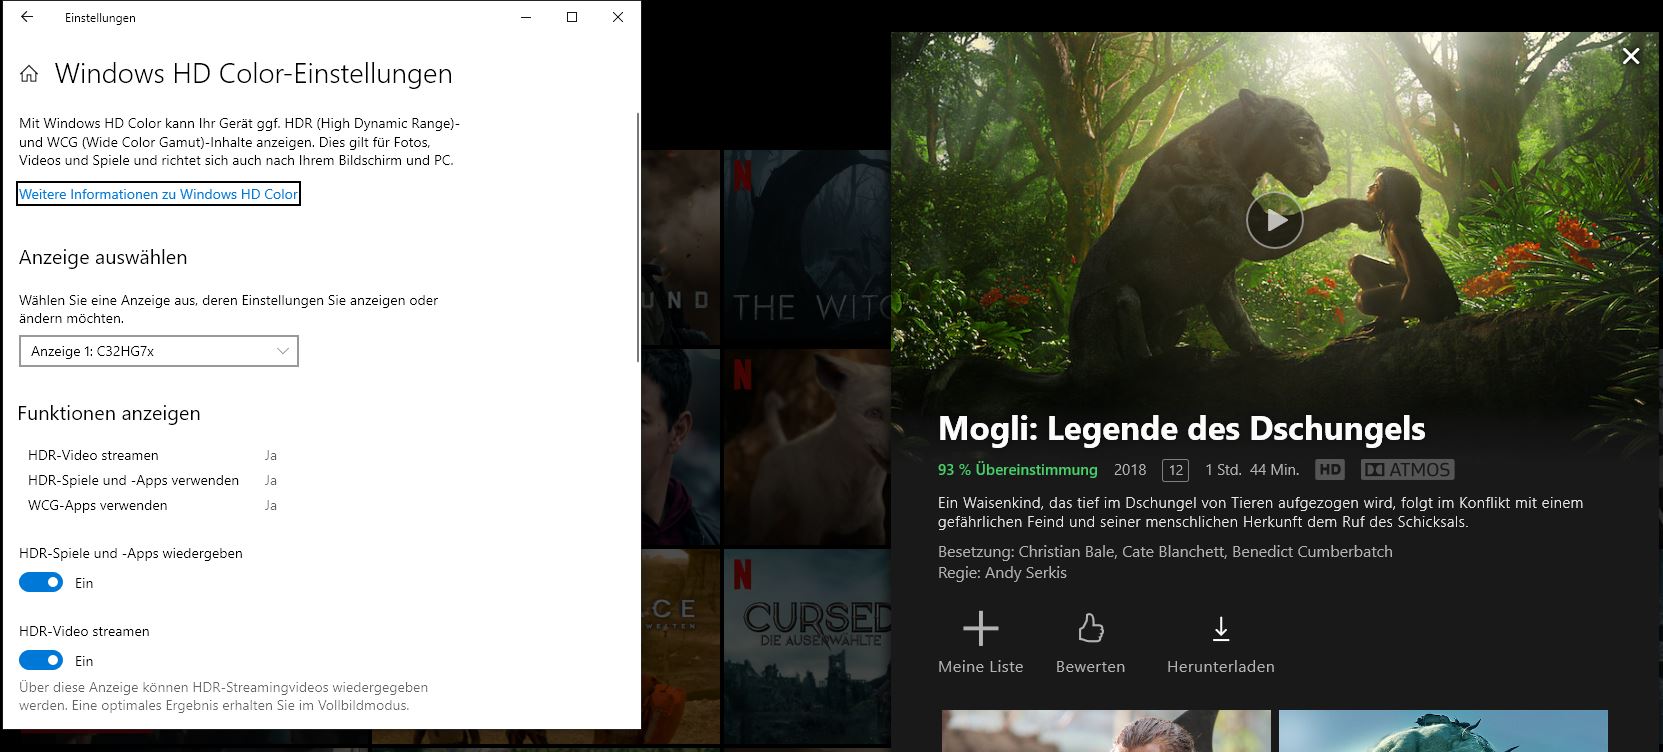This screenshot has width=1663, height=752.
Task: Rate the movie using the thumbs-up Bewerten icon
Action: click(1090, 628)
